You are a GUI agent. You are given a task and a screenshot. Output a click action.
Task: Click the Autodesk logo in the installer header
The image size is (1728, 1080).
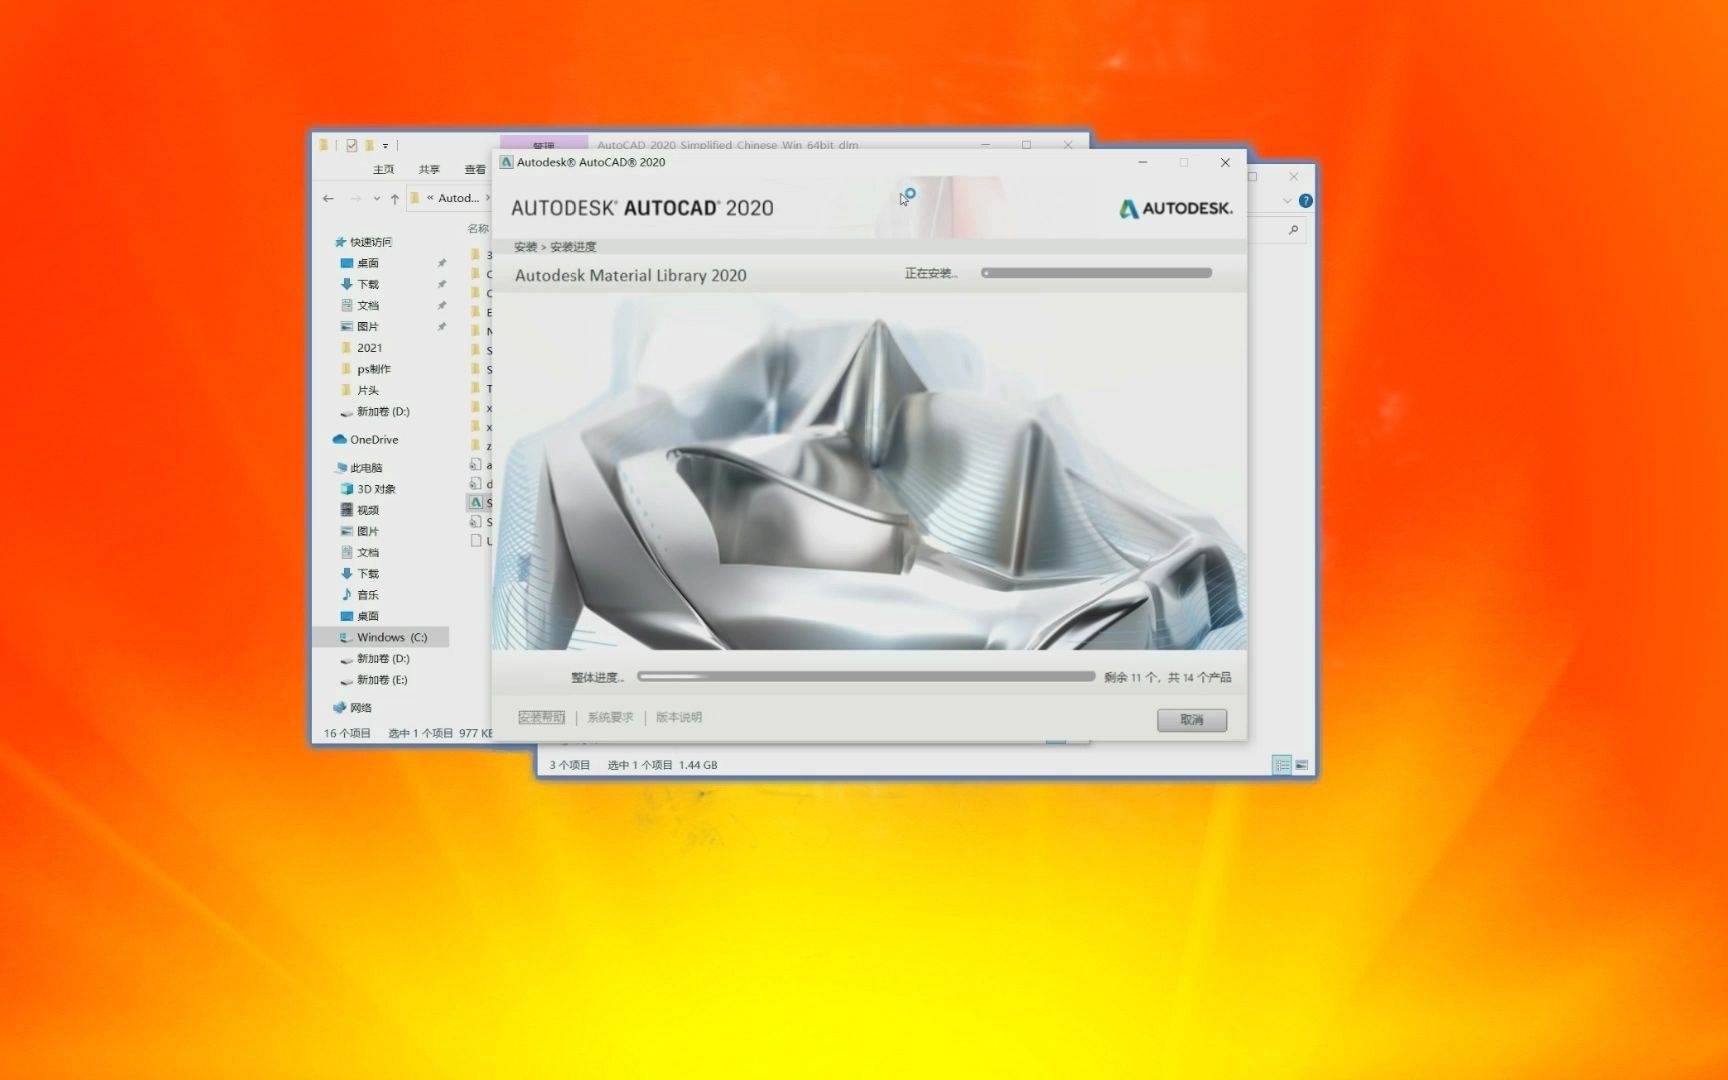pyautogui.click(x=1175, y=208)
